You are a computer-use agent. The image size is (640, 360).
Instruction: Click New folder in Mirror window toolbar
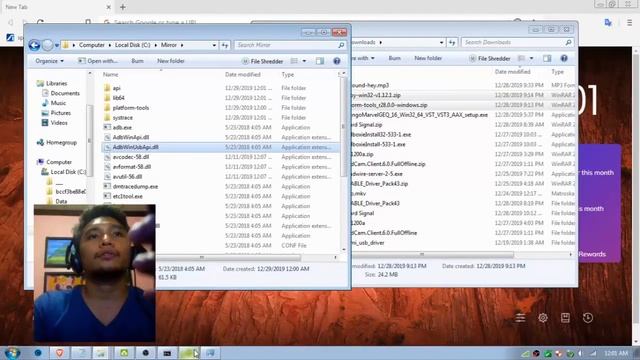tap(171, 61)
